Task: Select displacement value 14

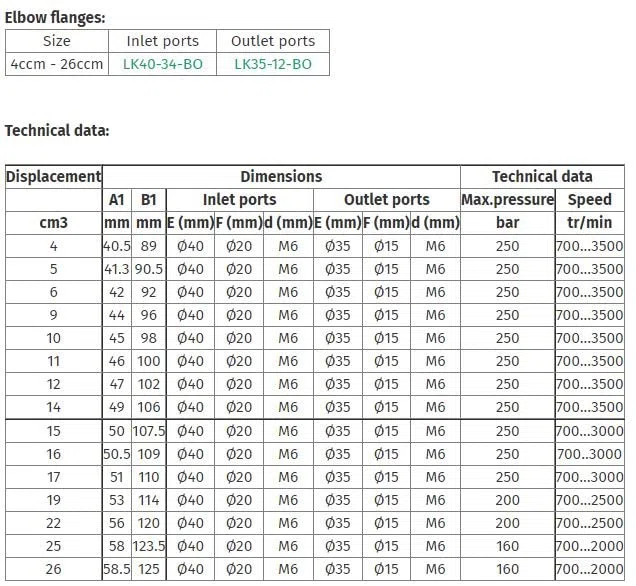Action: click(54, 407)
